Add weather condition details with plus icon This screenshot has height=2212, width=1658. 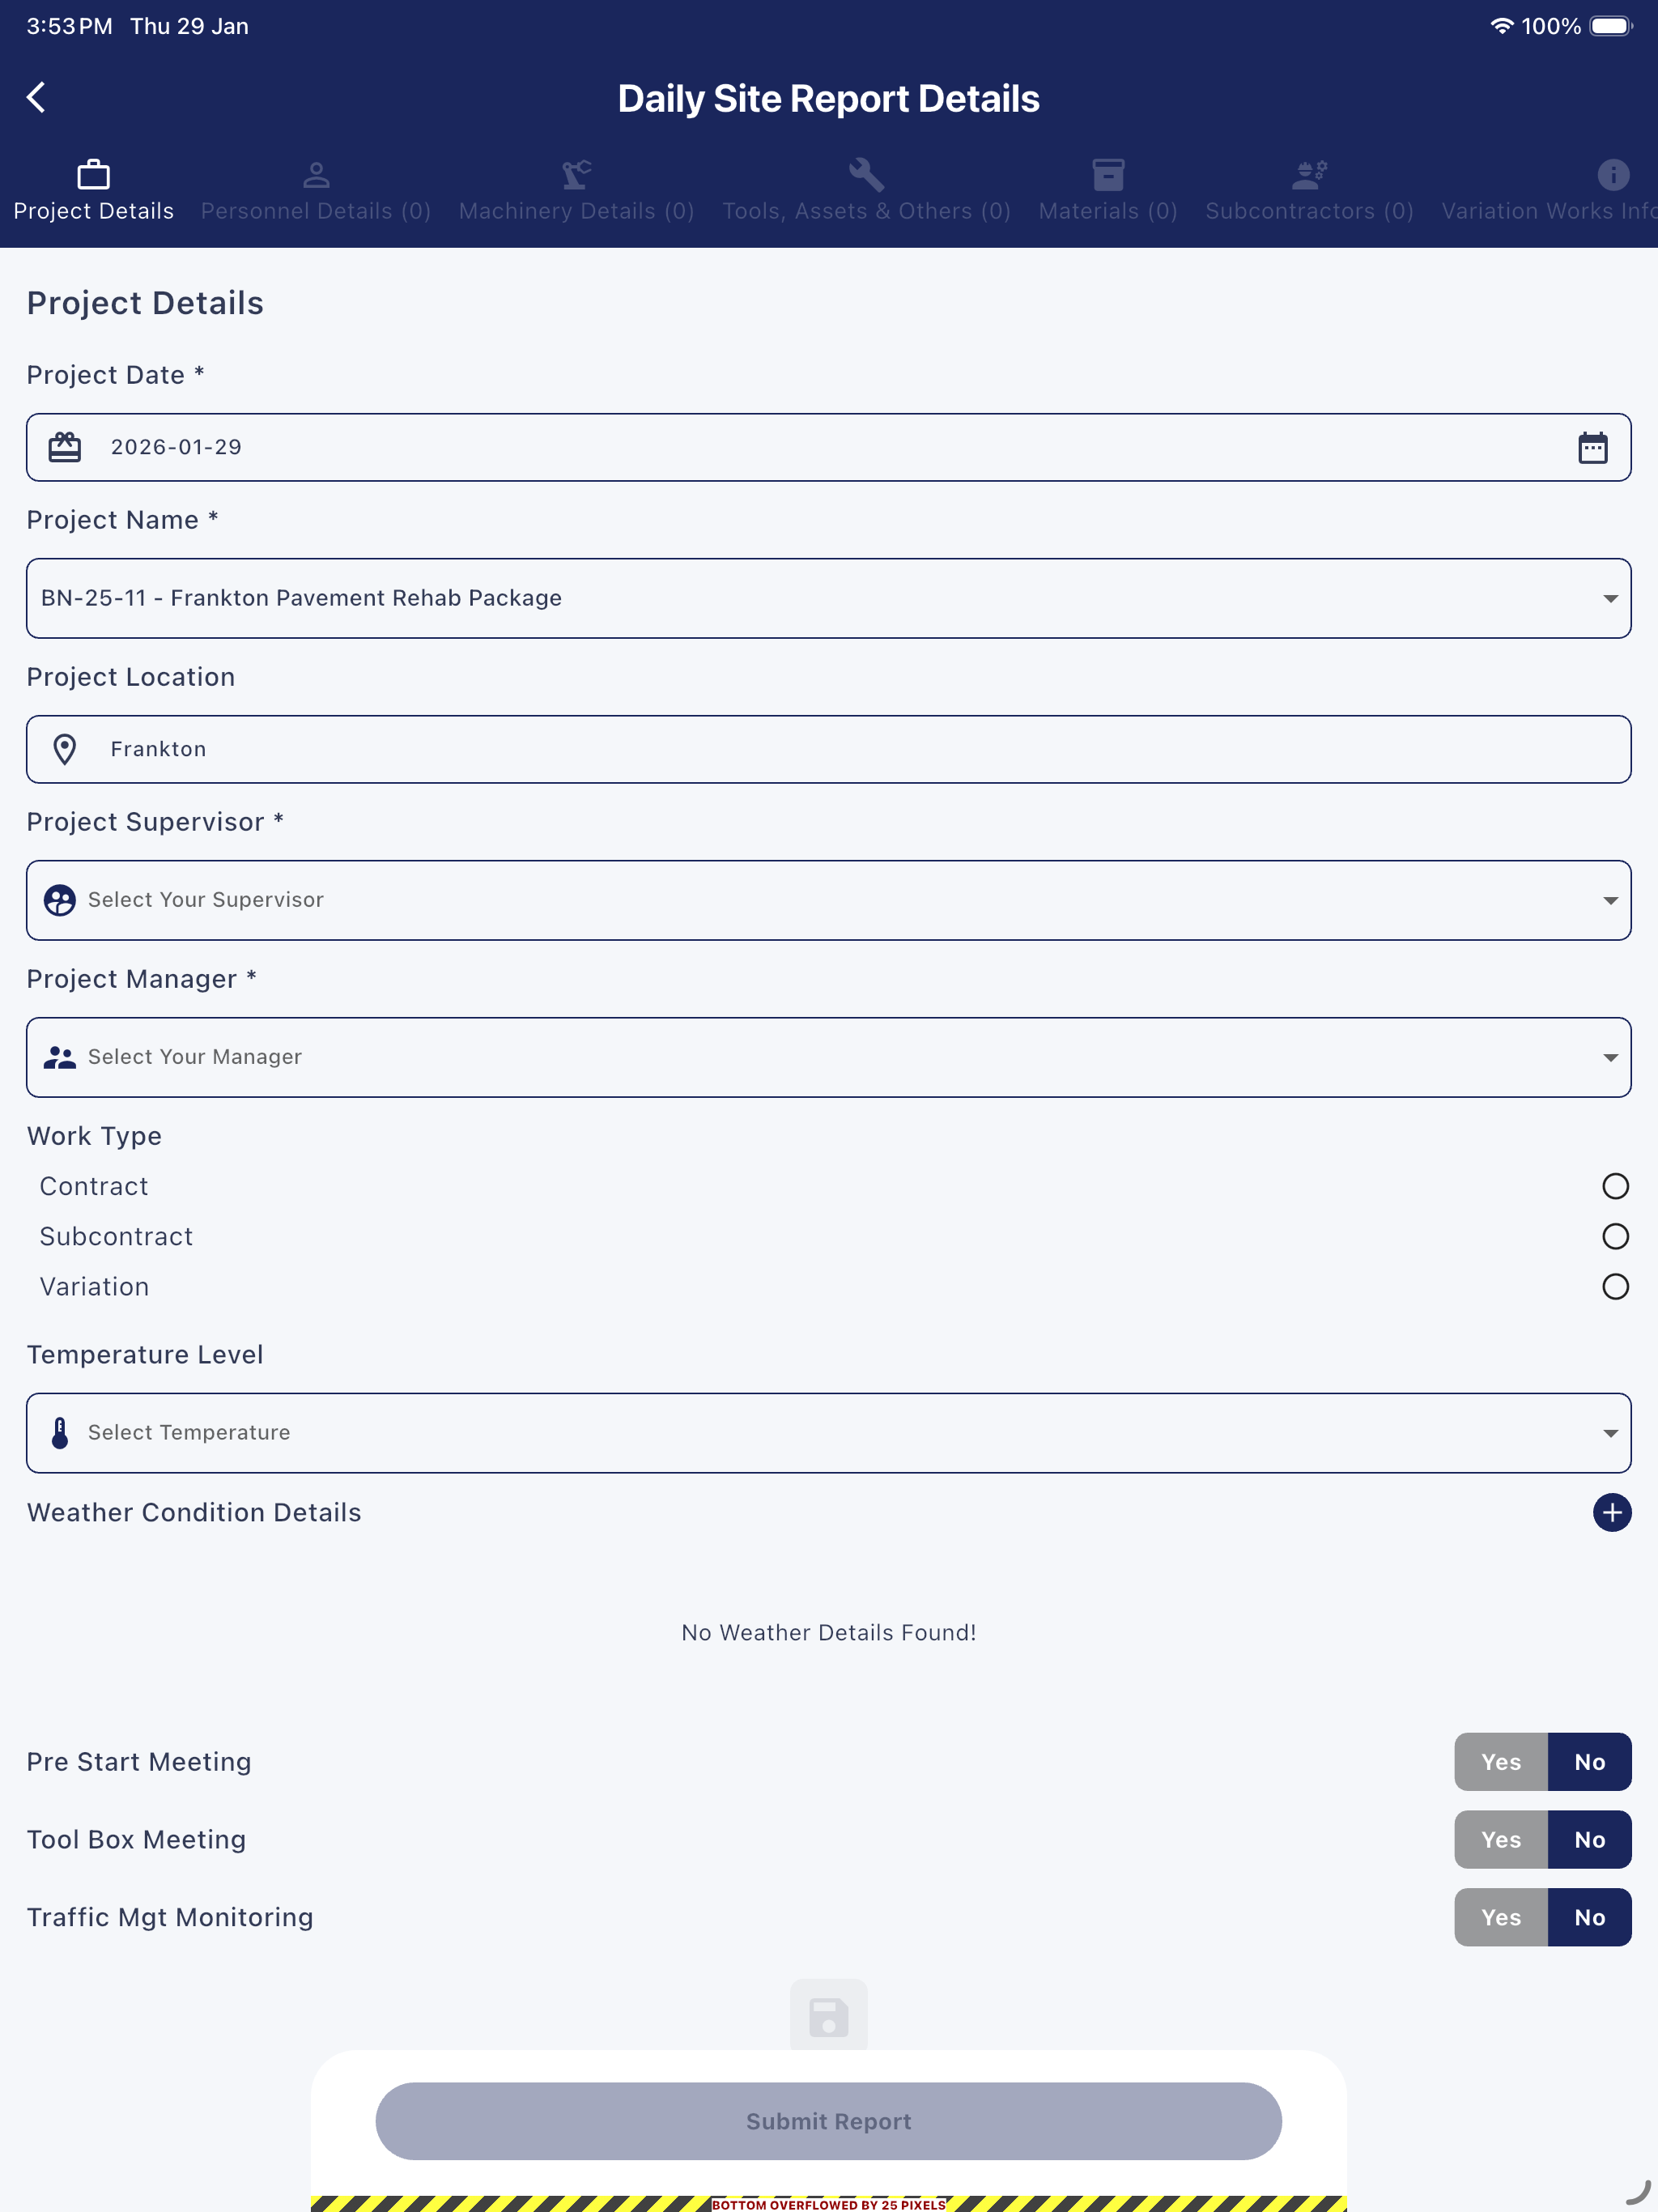click(1611, 1512)
